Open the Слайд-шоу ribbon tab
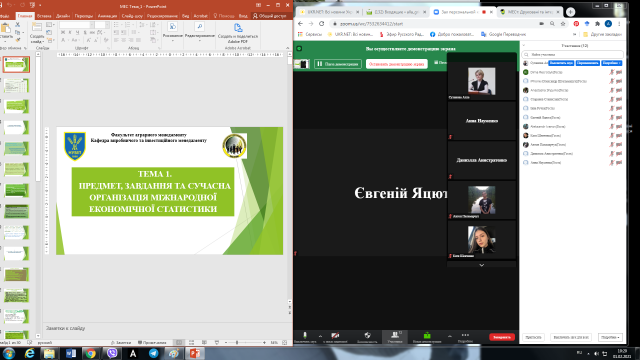This screenshot has width=640, height=360. pos(132,16)
